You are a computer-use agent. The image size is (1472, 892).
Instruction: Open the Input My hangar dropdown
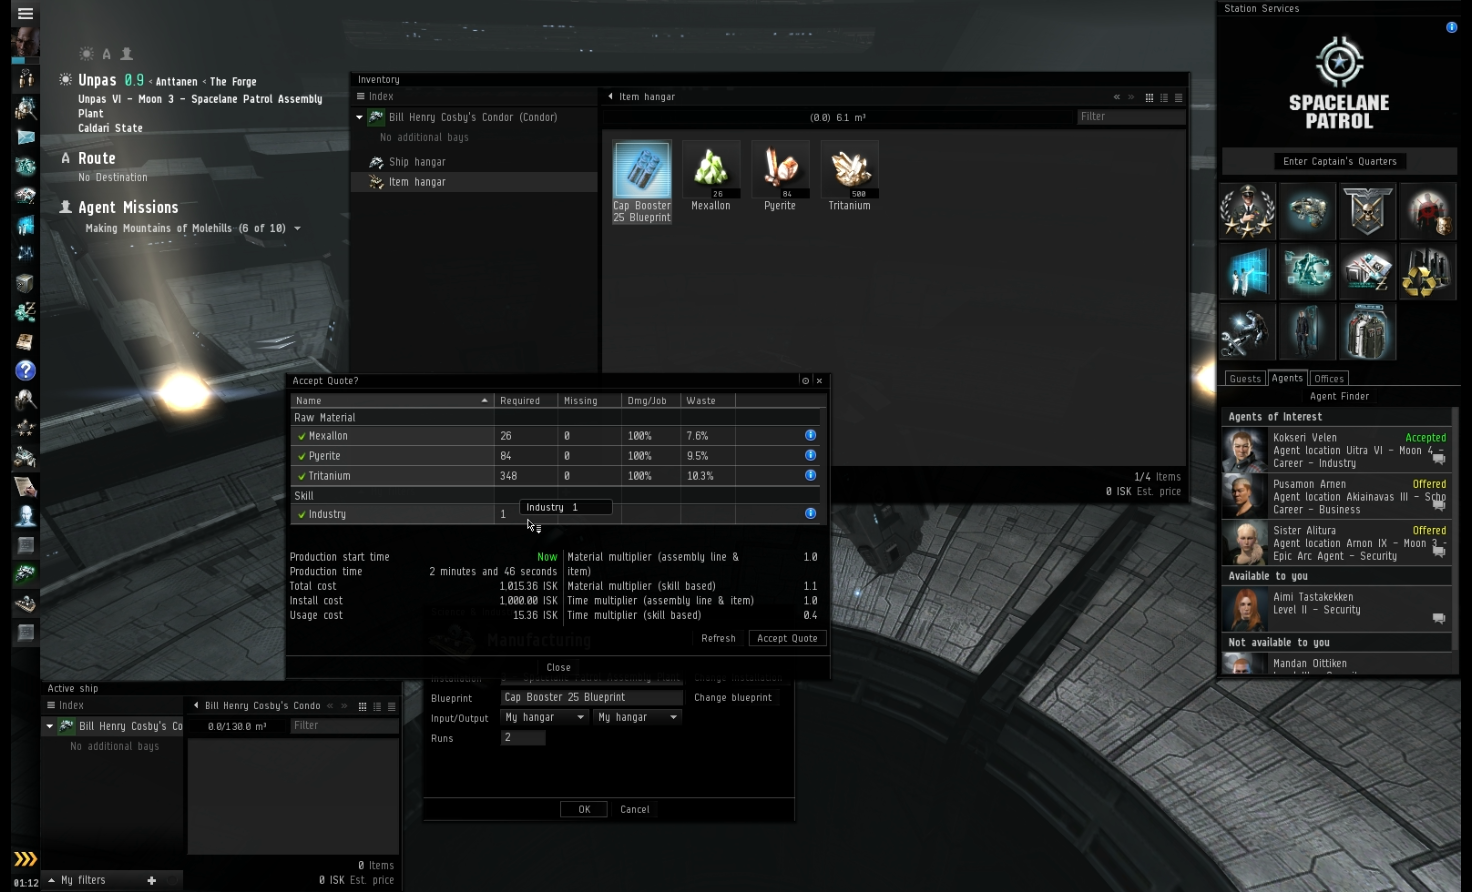point(543,717)
